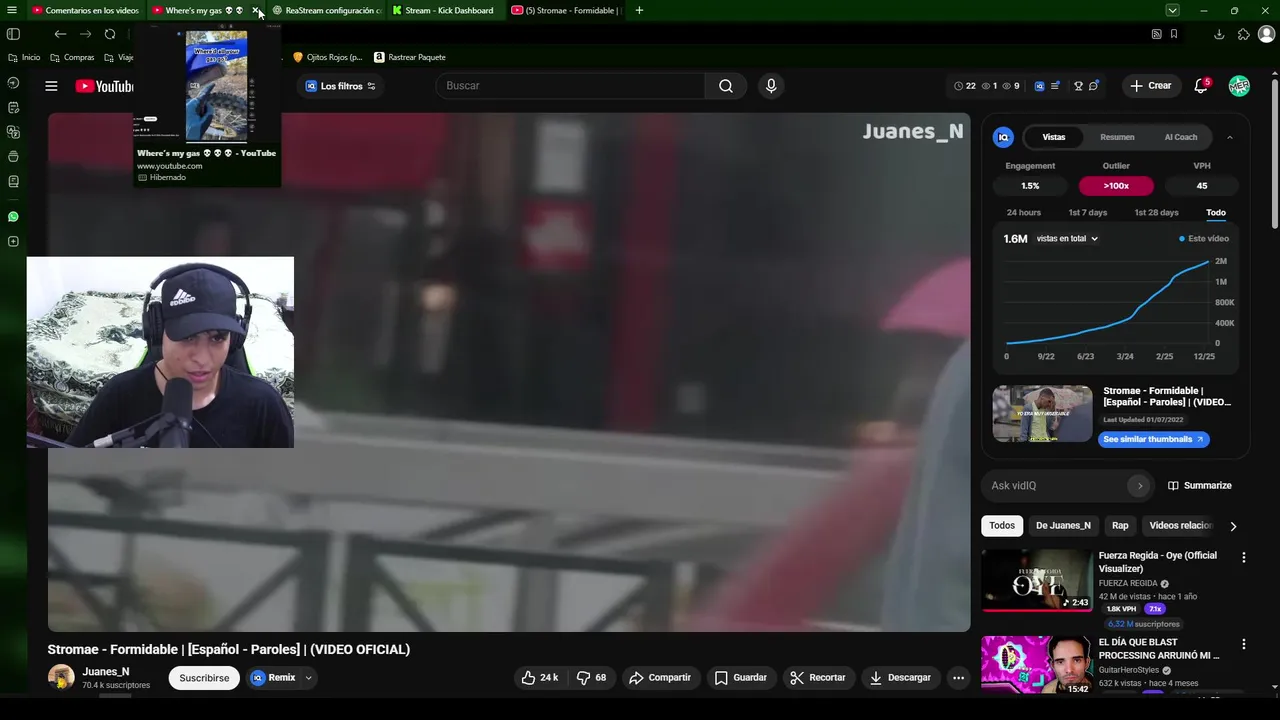This screenshot has height=720, width=1280.
Task: Switch to ReaStream configuración tab
Action: click(x=328, y=10)
